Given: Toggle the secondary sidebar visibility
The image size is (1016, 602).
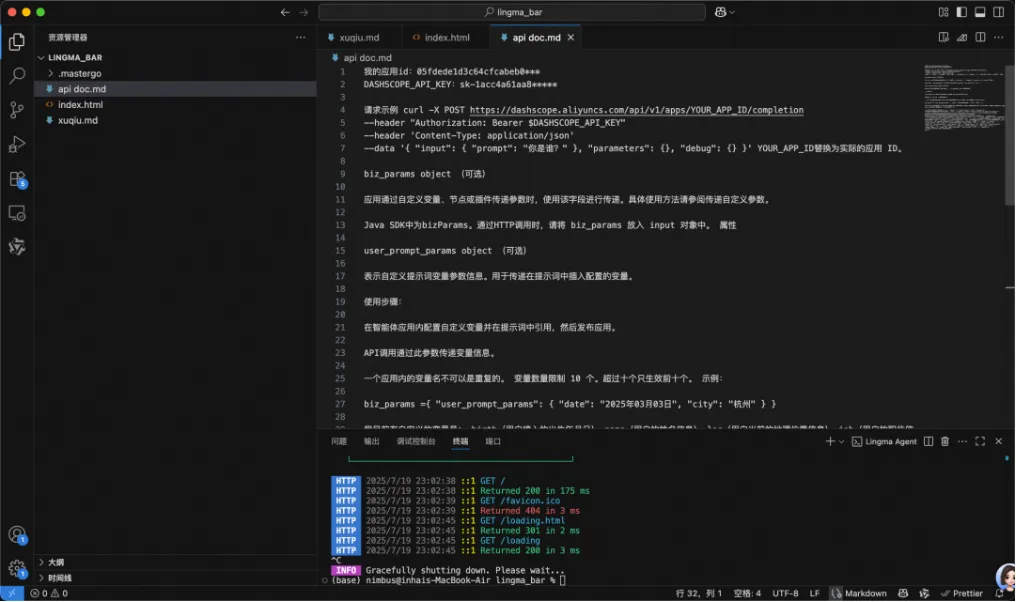Looking at the screenshot, I should click(x=999, y=12).
